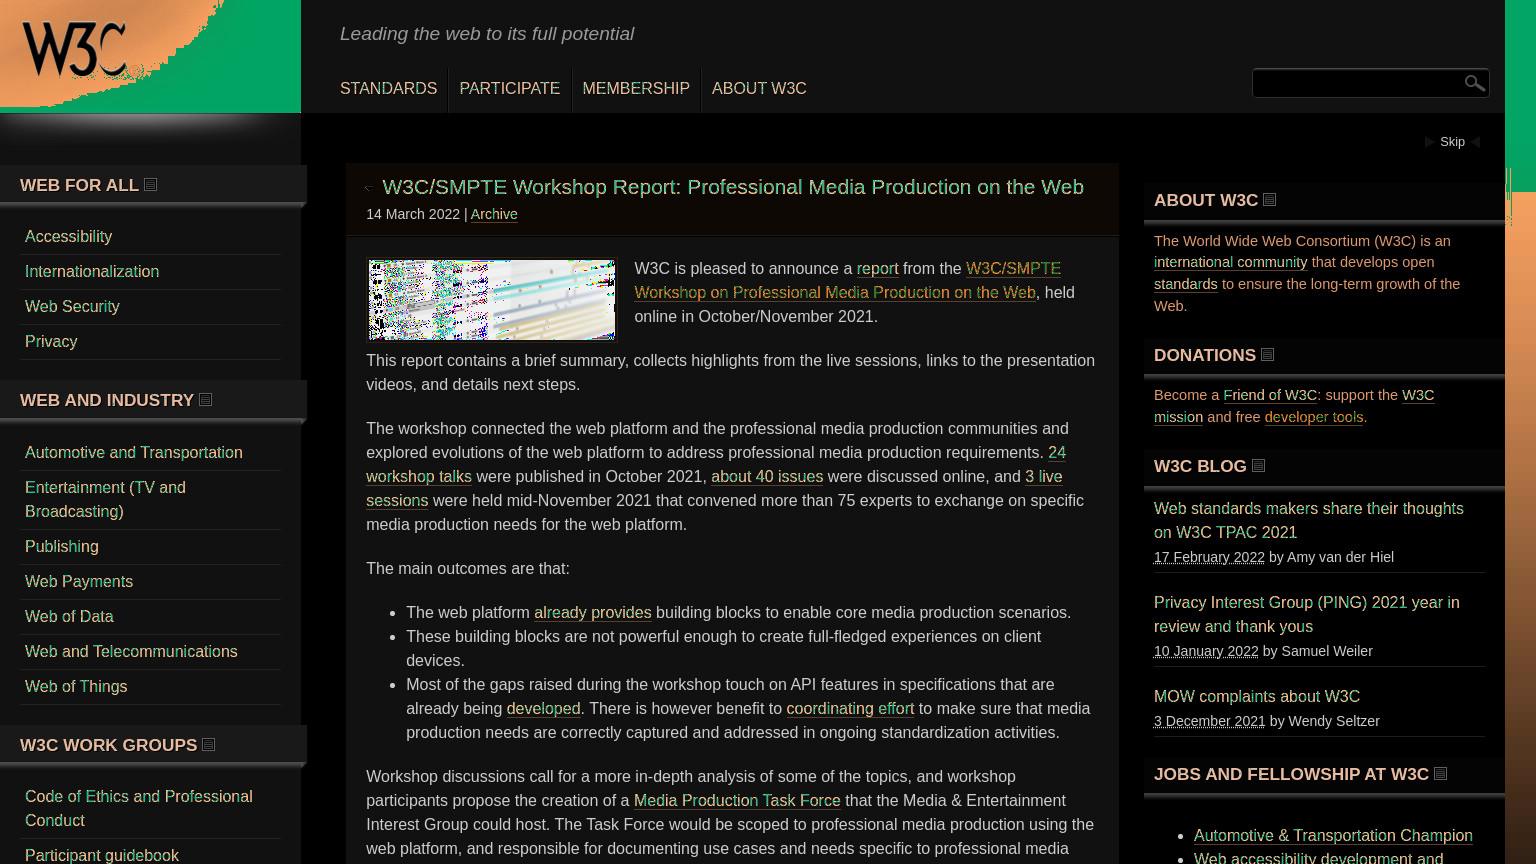Collapse the Jobs and Fellowship section
Image resolution: width=1536 pixels, height=864 pixels.
pos(1441,774)
